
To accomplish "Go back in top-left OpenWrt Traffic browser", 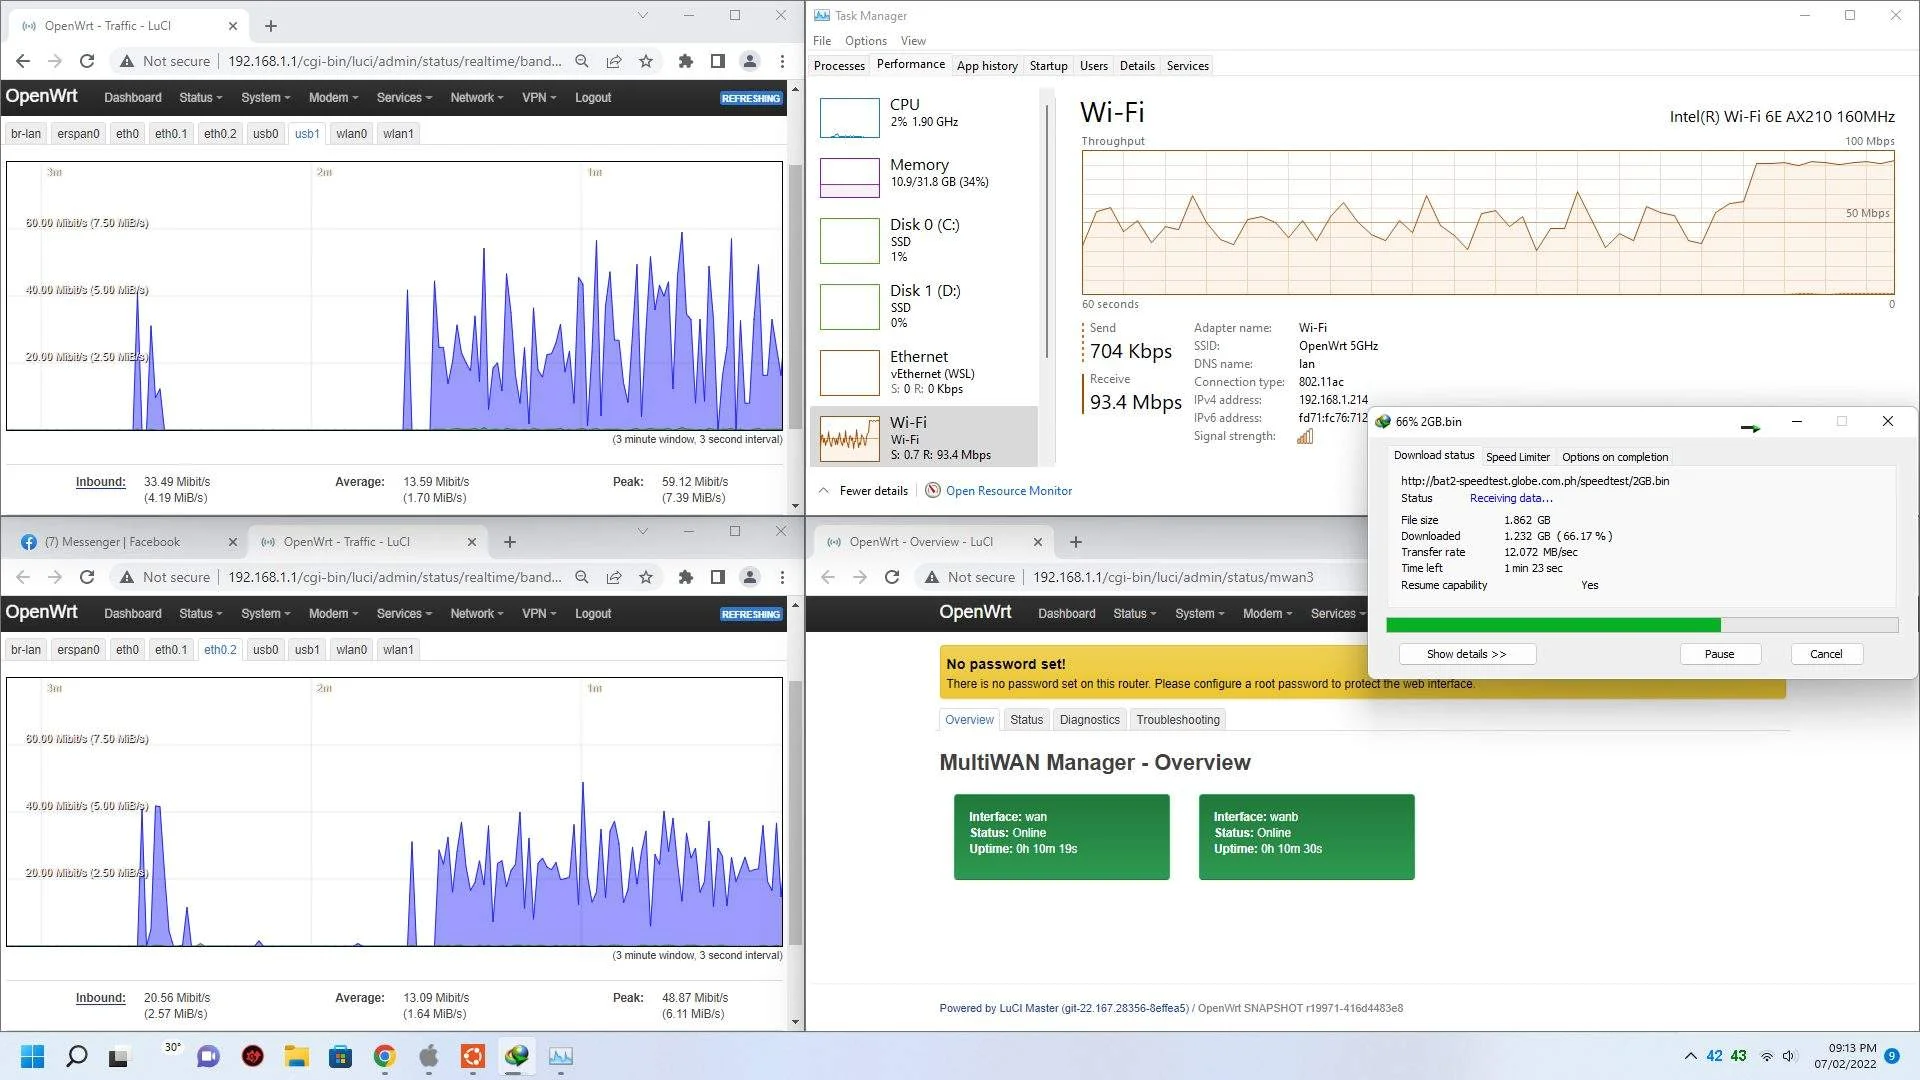I will [x=23, y=61].
